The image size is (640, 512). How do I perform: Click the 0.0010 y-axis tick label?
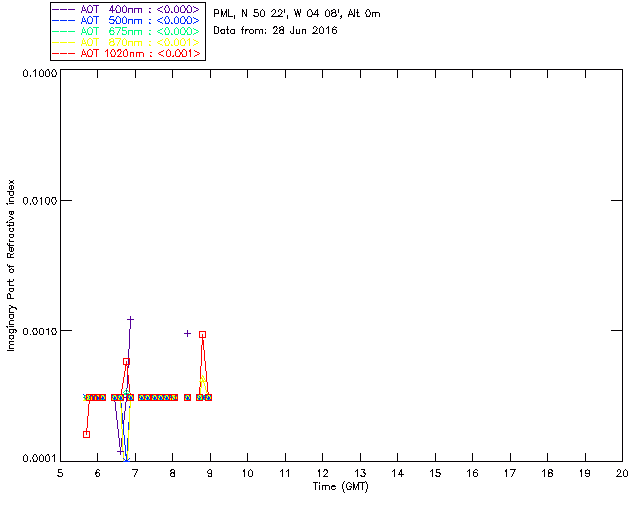tap(40, 331)
